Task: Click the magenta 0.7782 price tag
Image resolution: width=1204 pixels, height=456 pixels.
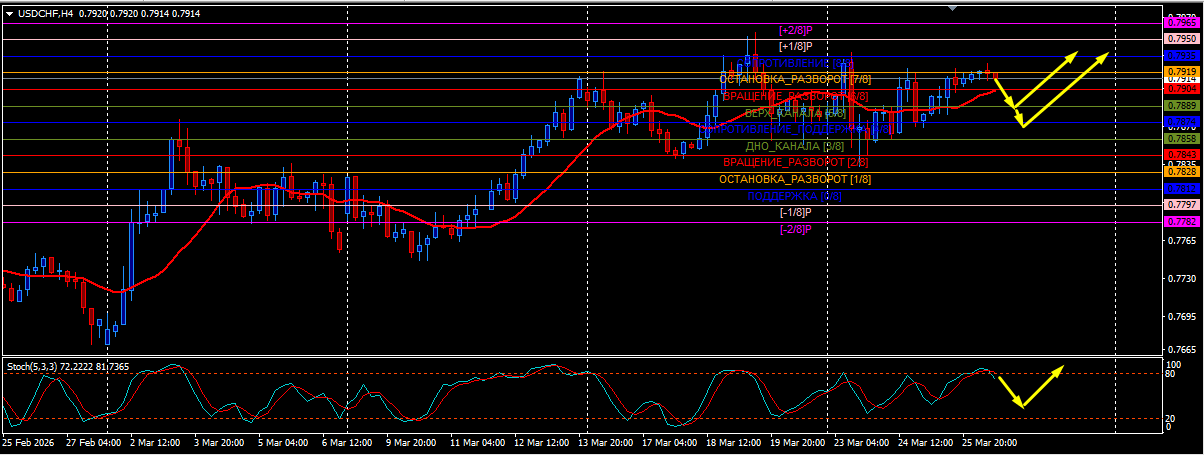Action: point(1181,221)
